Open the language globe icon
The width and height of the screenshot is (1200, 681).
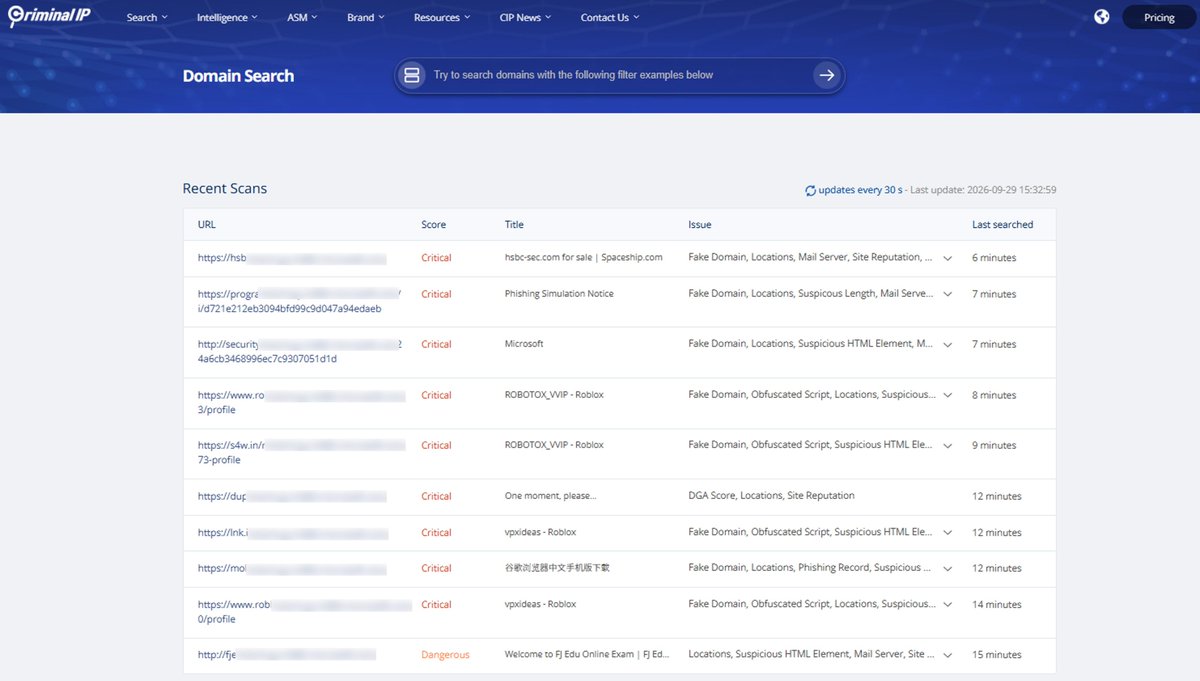pyautogui.click(x=1101, y=17)
